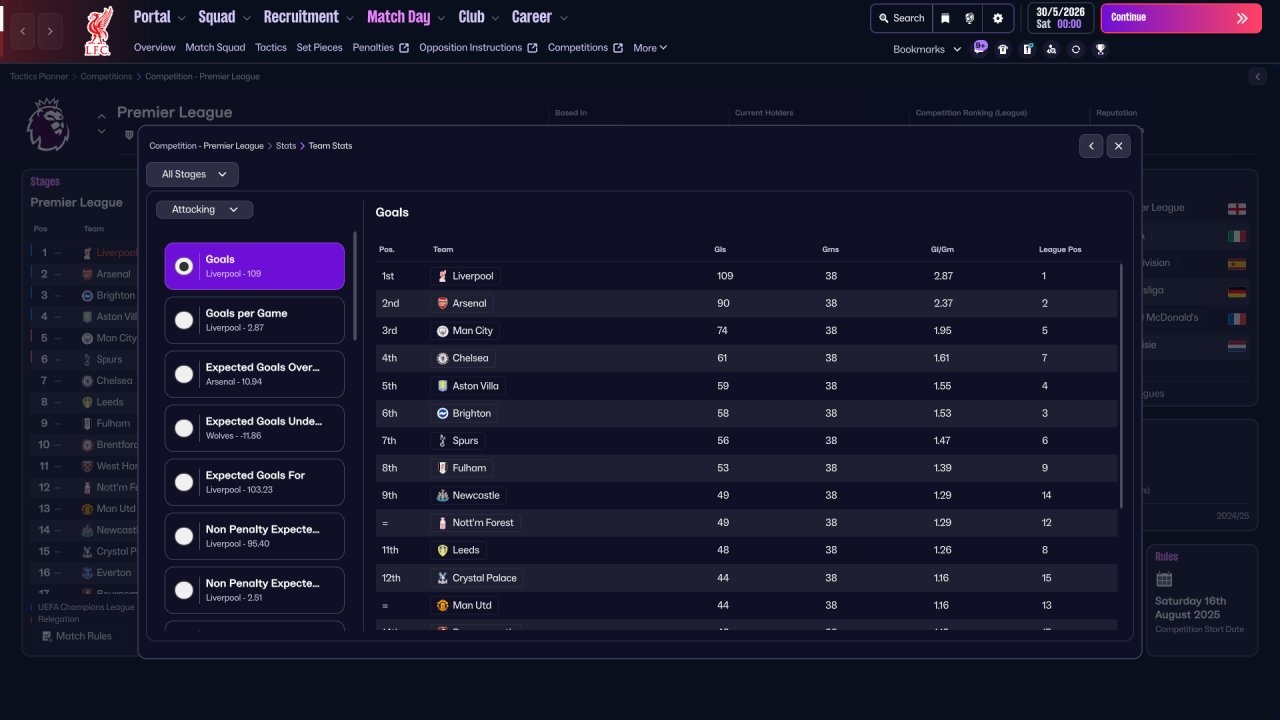Click the Liverpool FC club crest
Screen dimensions: 1280x720
98,31
